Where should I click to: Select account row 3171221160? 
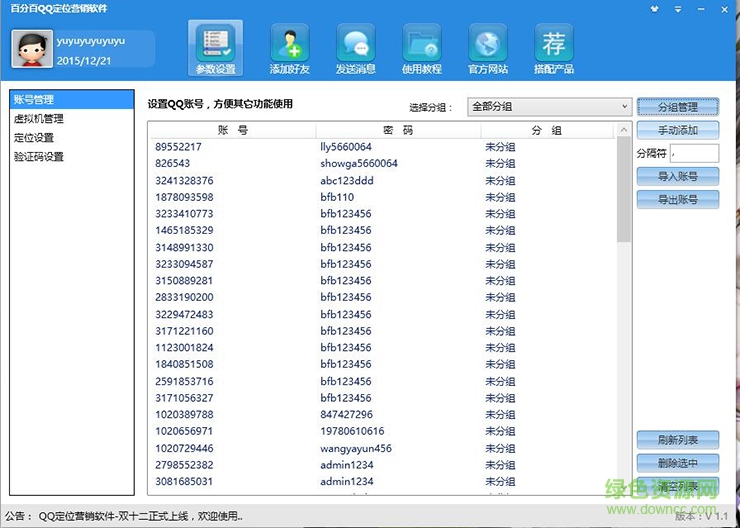(x=383, y=331)
